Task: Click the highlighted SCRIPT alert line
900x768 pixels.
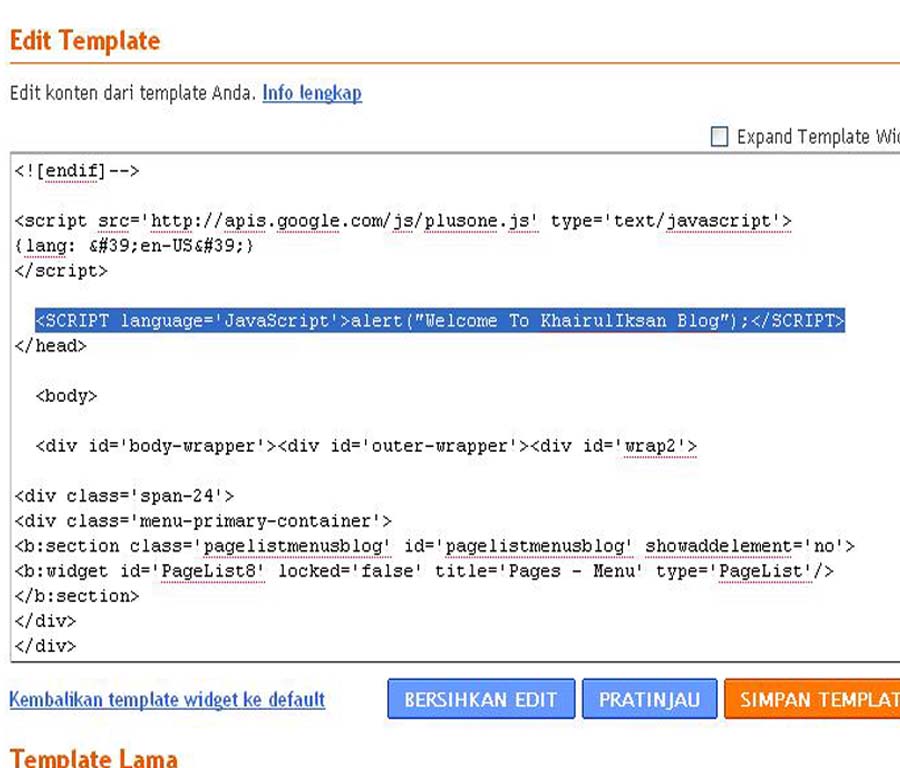Action: [x=440, y=320]
